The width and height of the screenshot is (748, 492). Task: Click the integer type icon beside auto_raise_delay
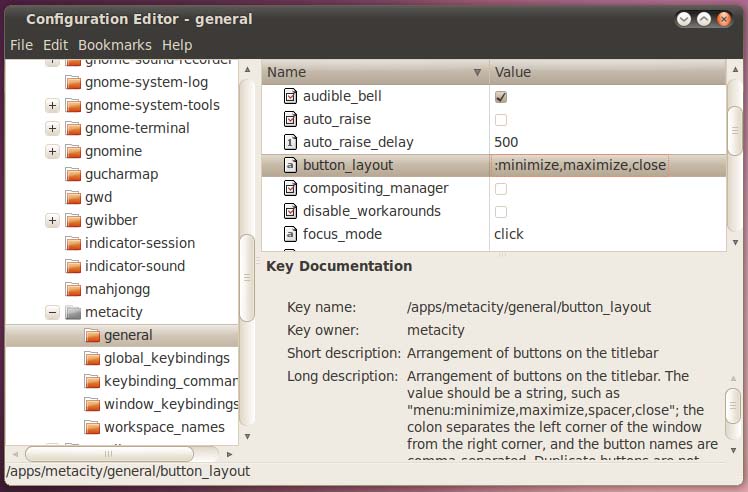(x=291, y=142)
